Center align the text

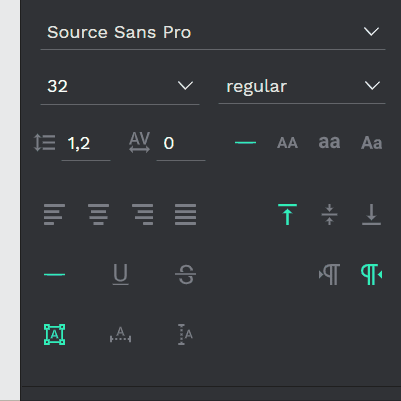(98, 214)
